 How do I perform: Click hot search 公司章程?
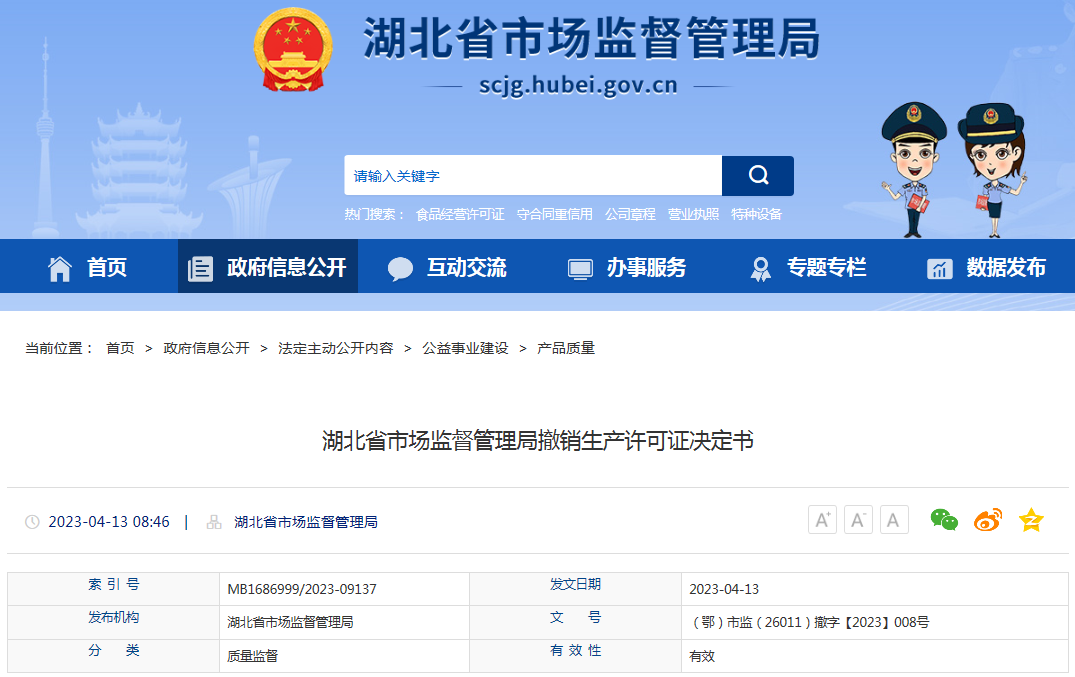pos(630,214)
